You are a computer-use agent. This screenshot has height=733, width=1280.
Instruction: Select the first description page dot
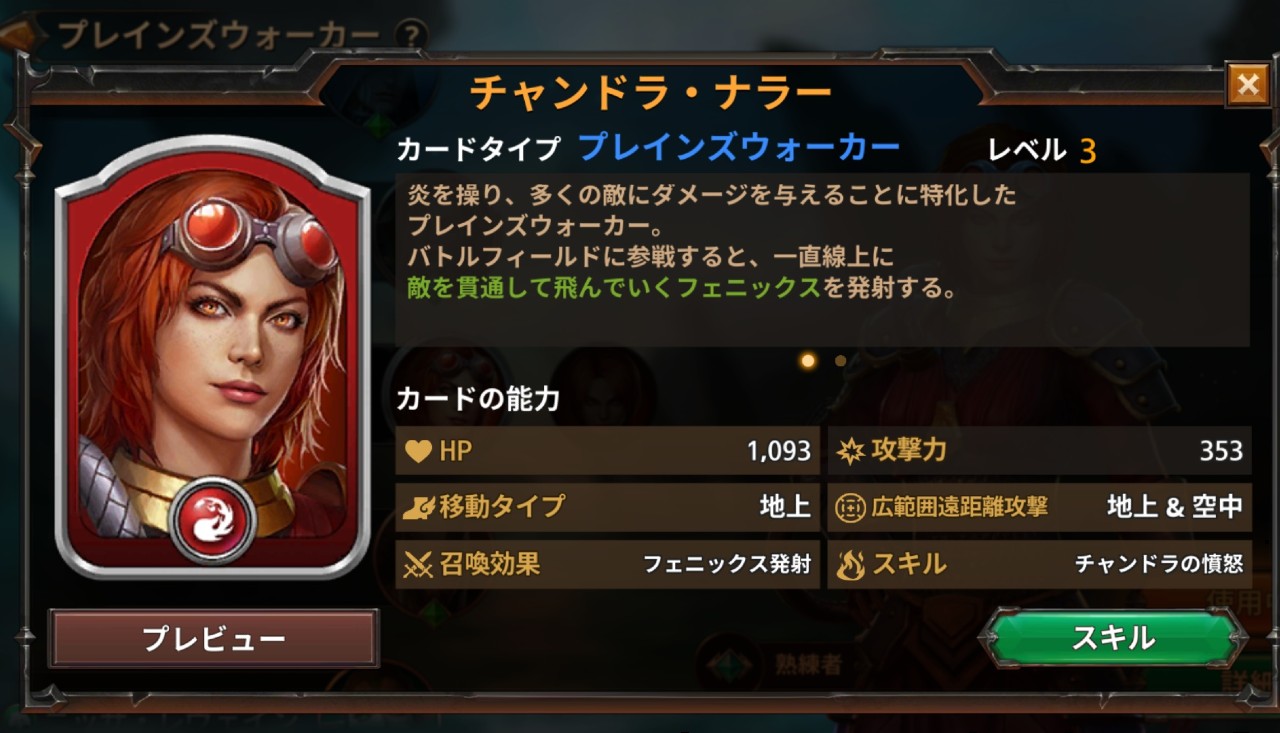click(808, 360)
